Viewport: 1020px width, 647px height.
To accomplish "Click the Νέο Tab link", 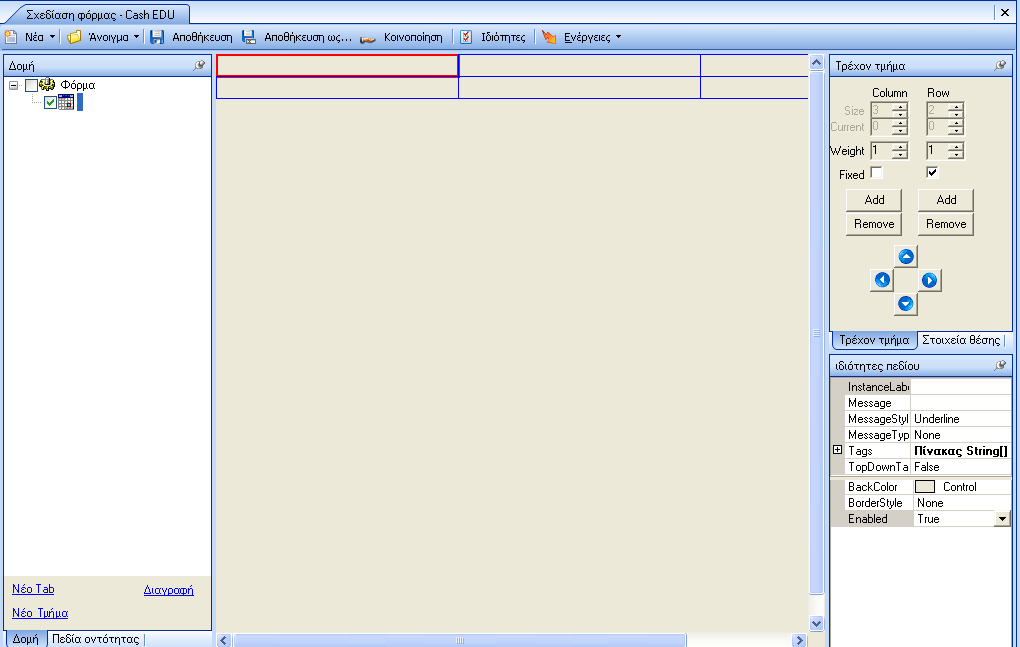I will coord(33,589).
